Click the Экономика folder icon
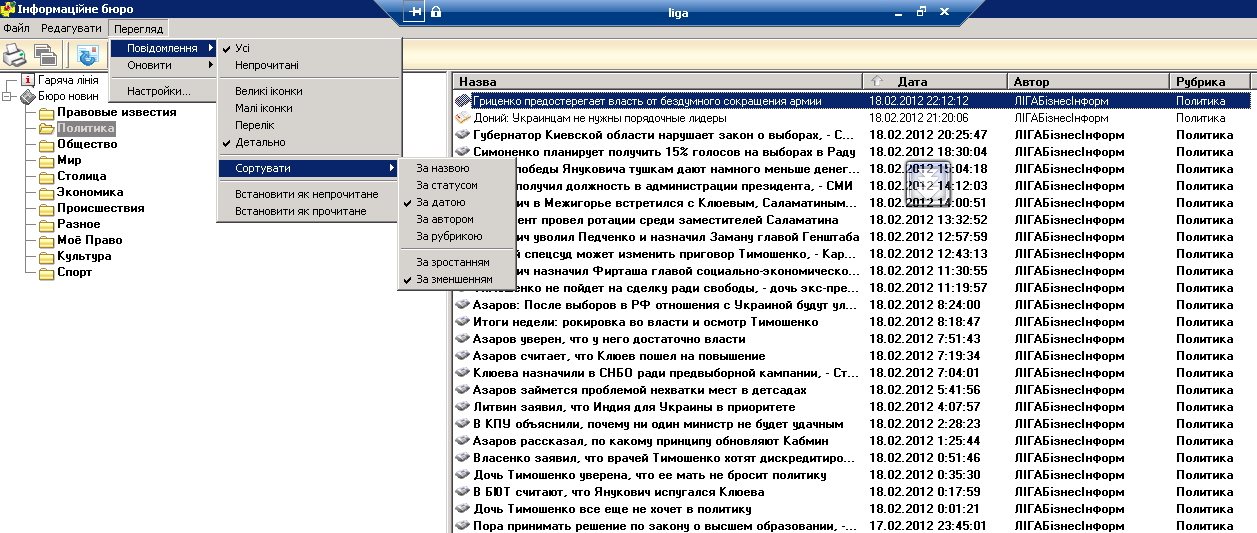The height and width of the screenshot is (533, 1257). (46, 192)
